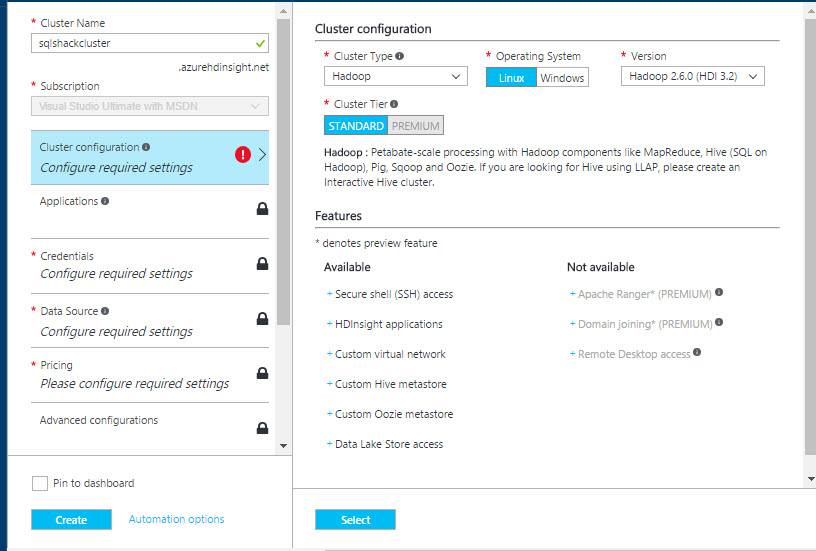This screenshot has height=551, width=816.
Task: Switch operating system to Windows
Action: pyautogui.click(x=562, y=78)
